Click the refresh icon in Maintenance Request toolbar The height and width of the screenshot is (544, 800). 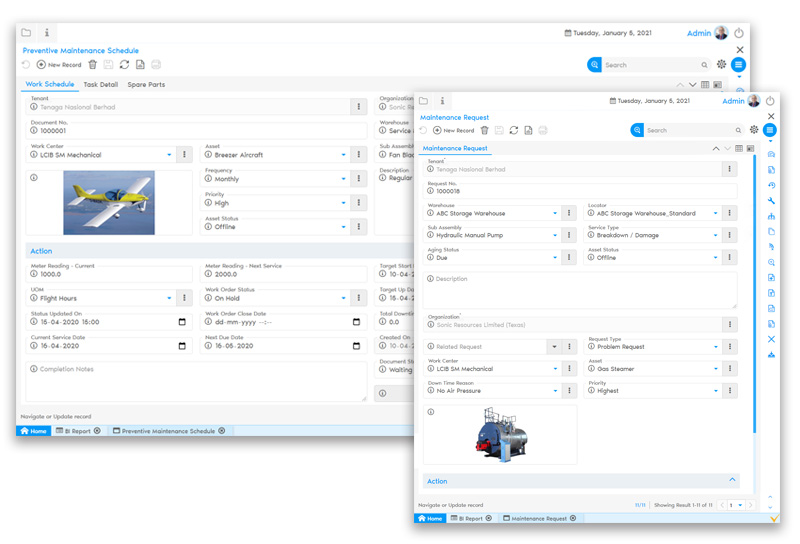tap(514, 130)
